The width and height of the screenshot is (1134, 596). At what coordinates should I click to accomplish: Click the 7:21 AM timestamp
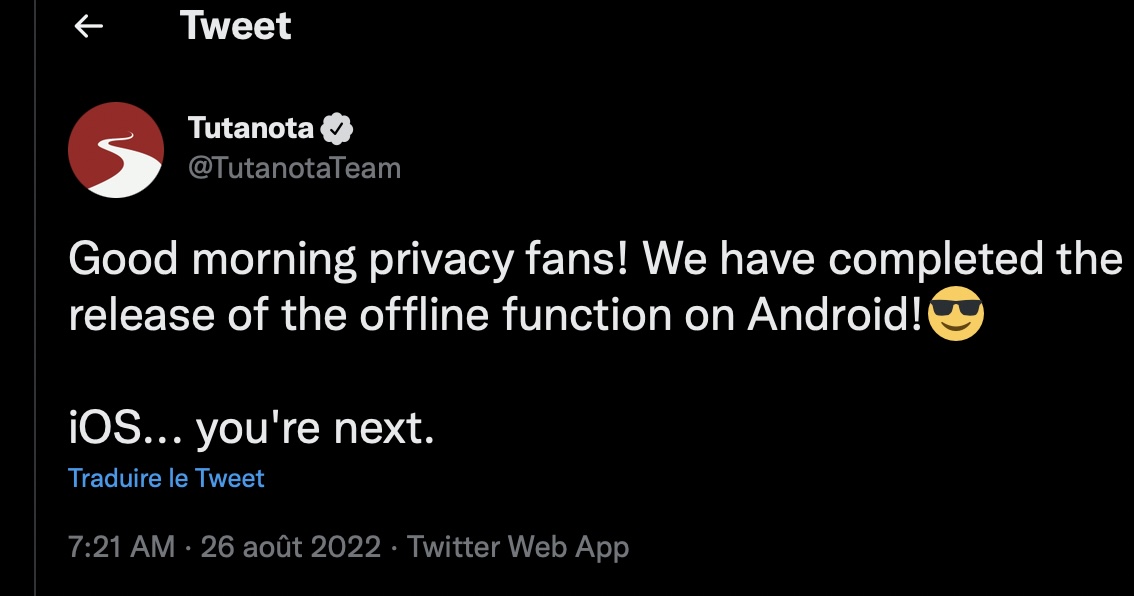tap(122, 547)
